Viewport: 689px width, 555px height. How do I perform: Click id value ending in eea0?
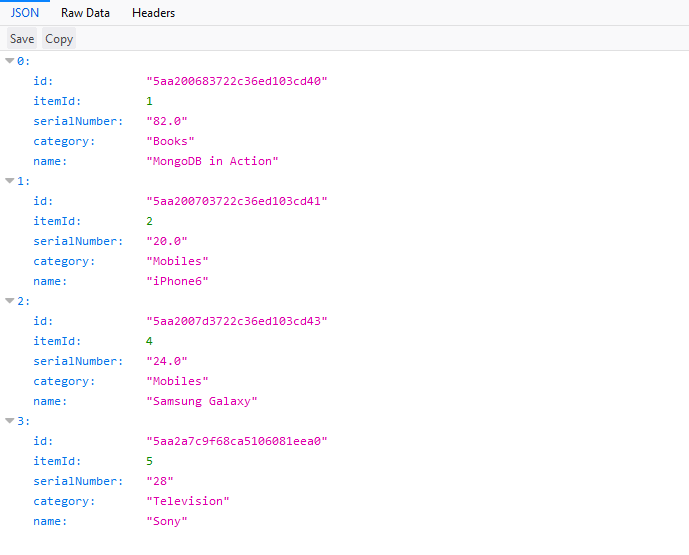237,441
